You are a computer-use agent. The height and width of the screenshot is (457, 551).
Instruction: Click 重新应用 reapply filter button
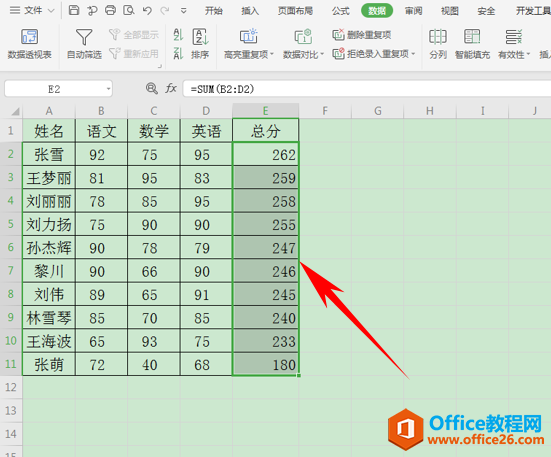(x=134, y=54)
